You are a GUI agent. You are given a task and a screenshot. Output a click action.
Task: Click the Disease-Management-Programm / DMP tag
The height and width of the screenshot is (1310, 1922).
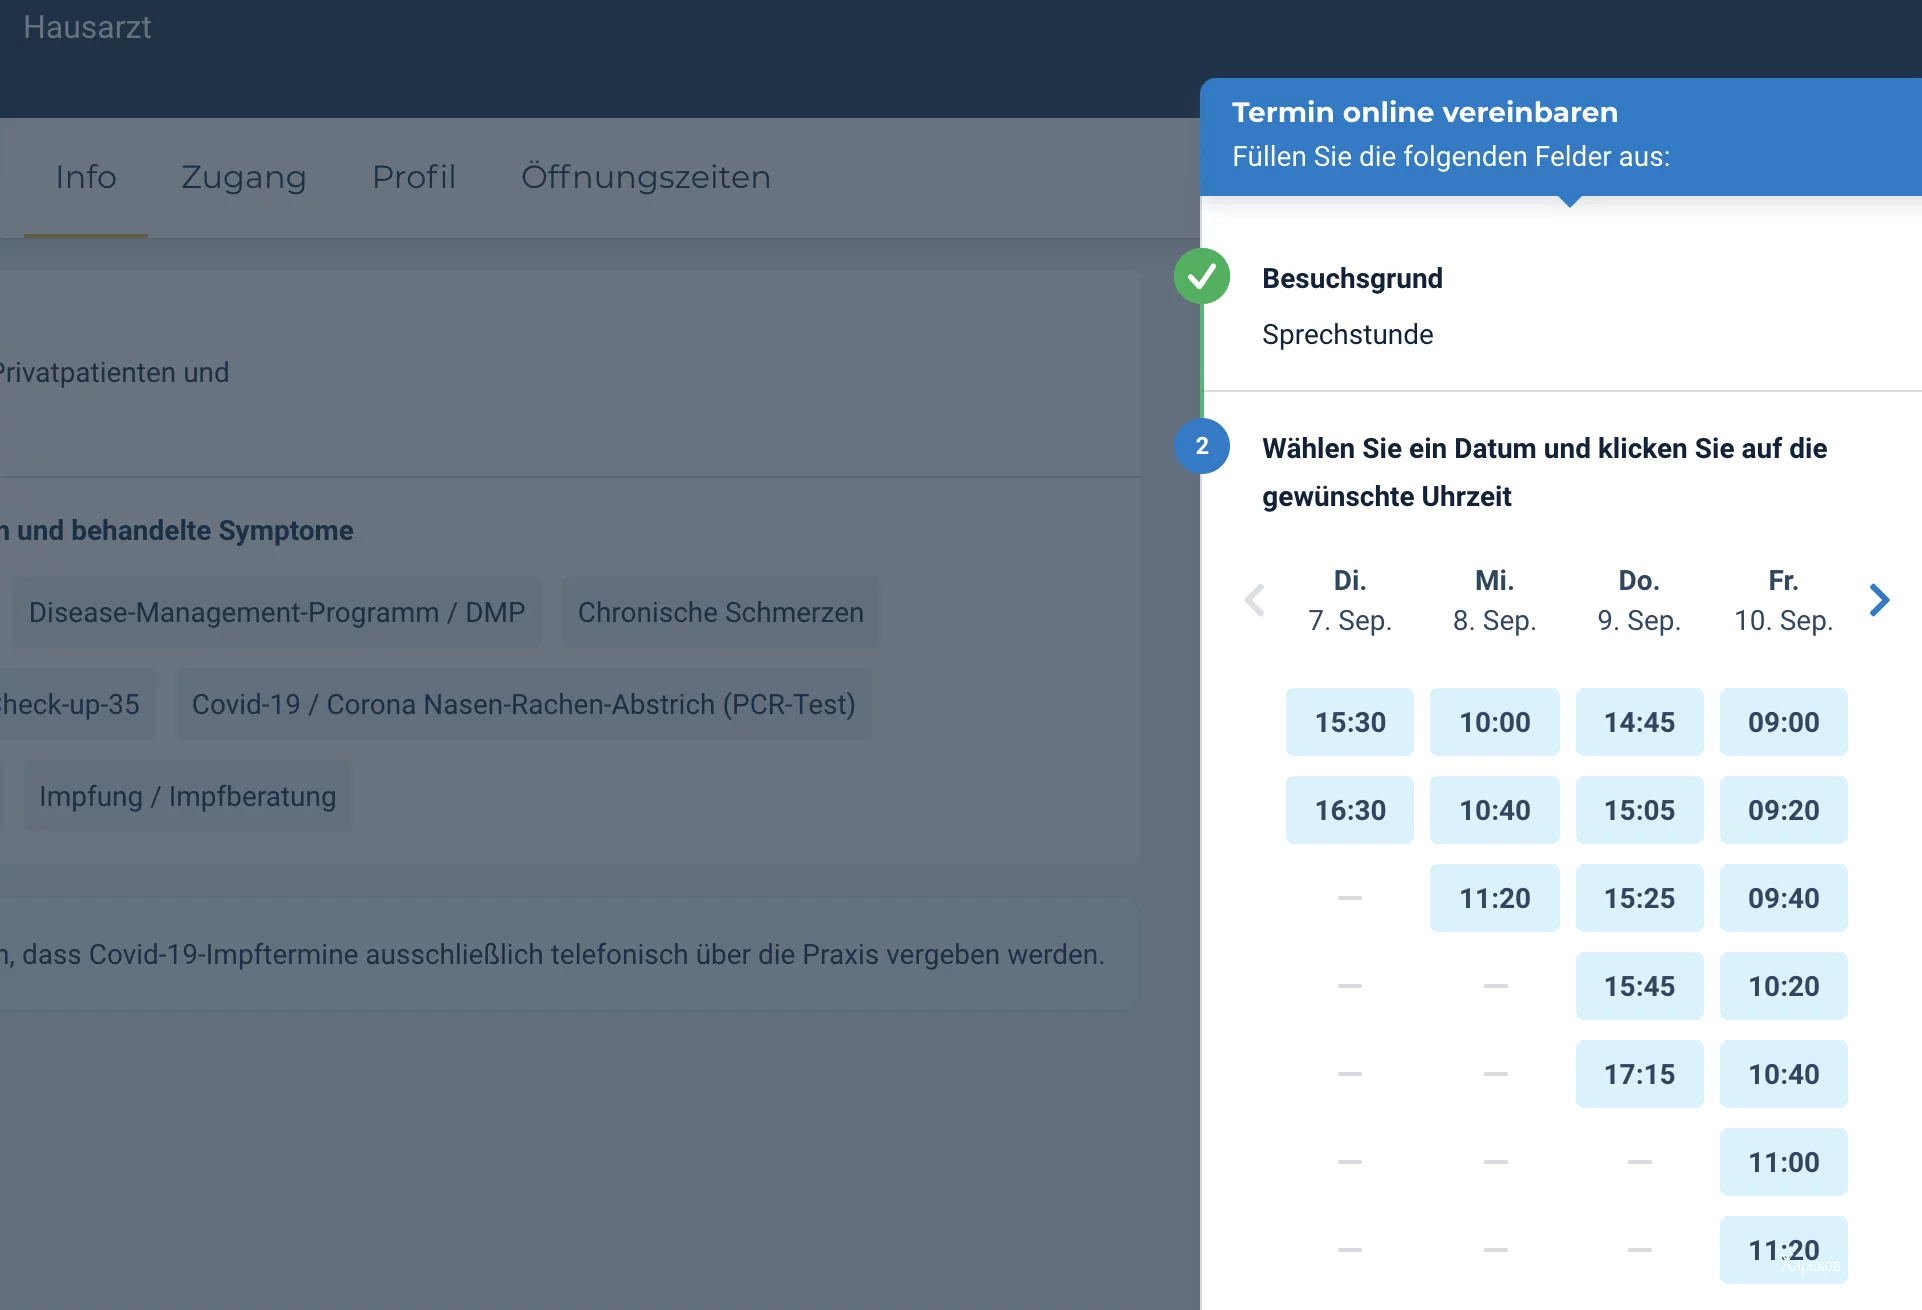[277, 612]
